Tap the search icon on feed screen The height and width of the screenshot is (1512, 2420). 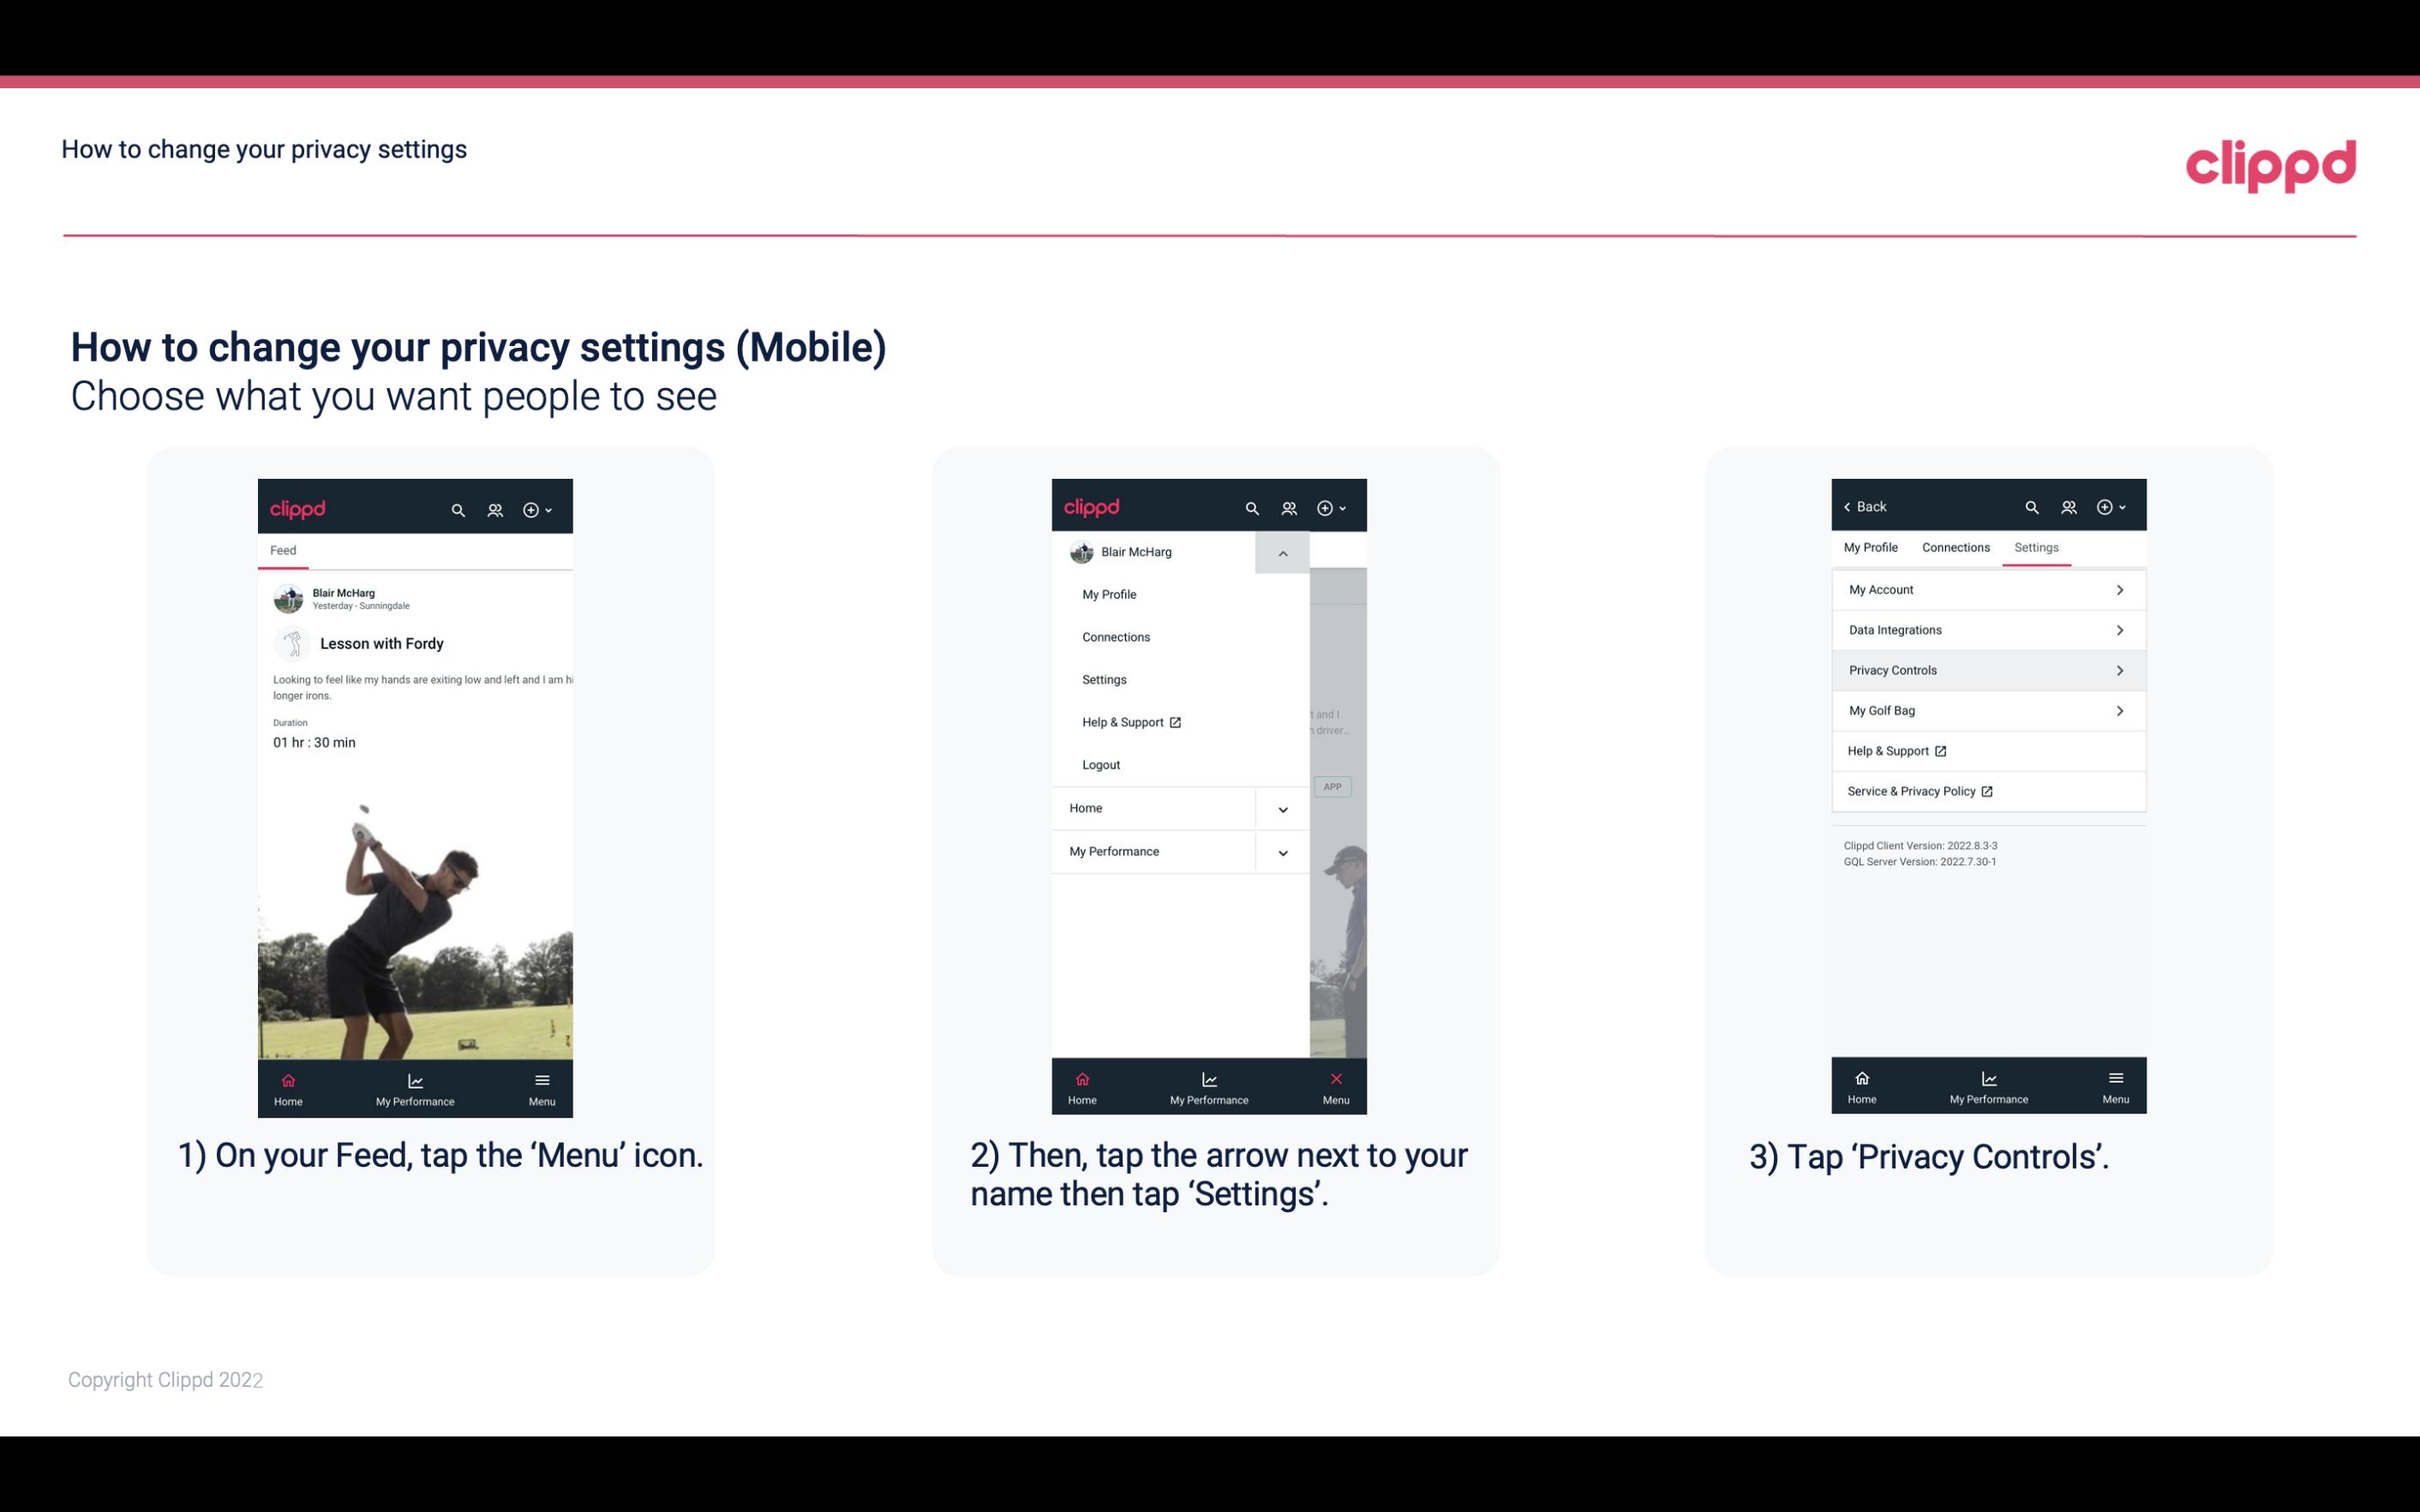(460, 507)
